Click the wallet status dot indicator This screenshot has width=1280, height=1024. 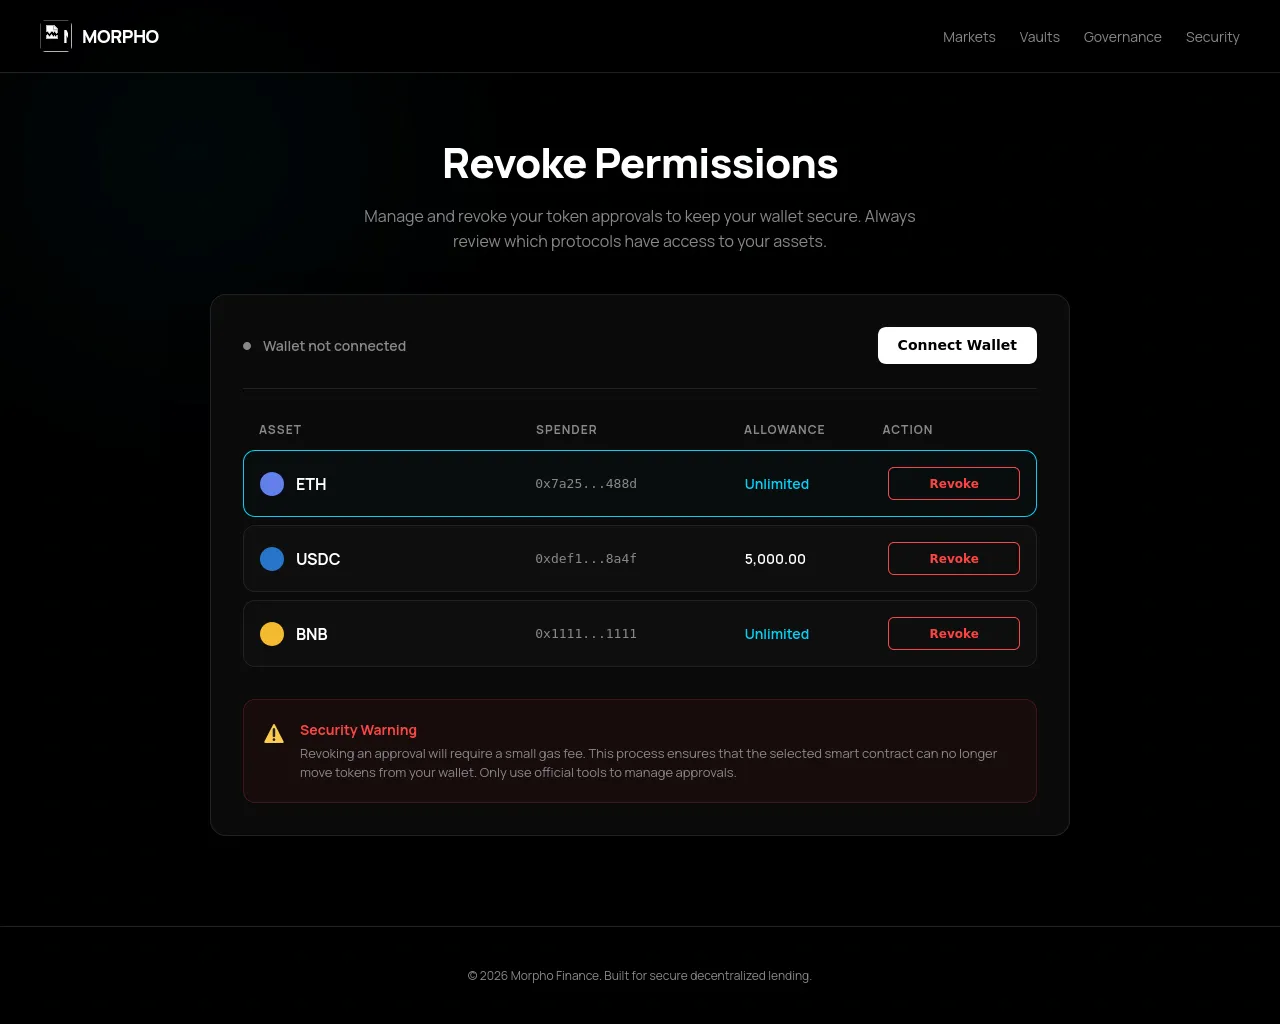coord(247,346)
